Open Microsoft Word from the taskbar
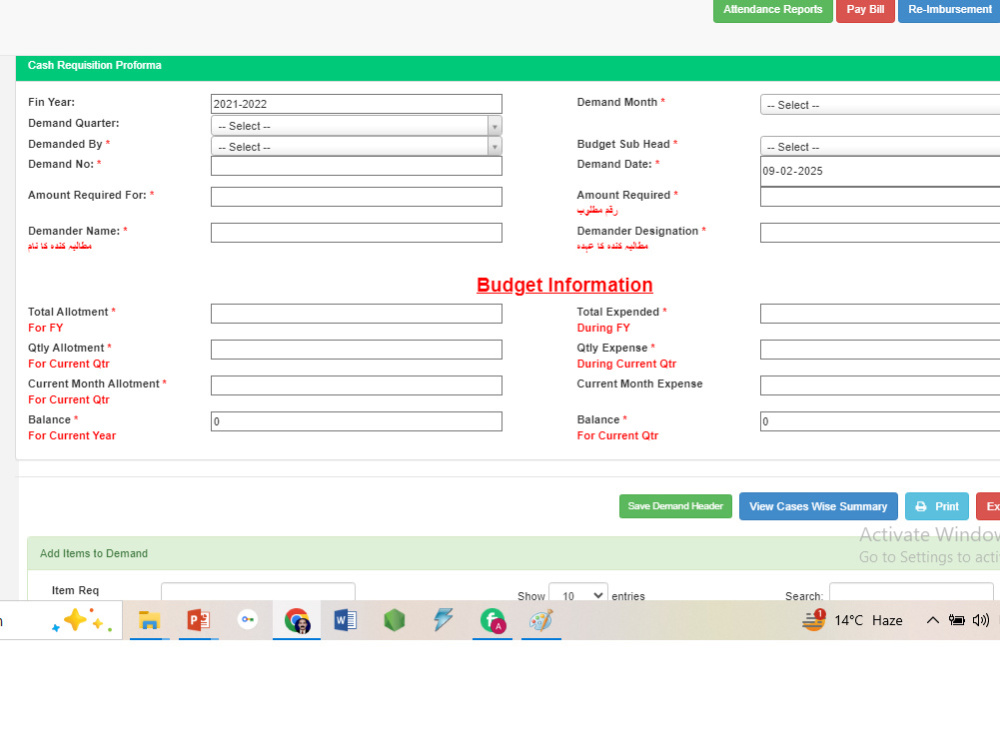This screenshot has width=1000, height=750. (345, 620)
